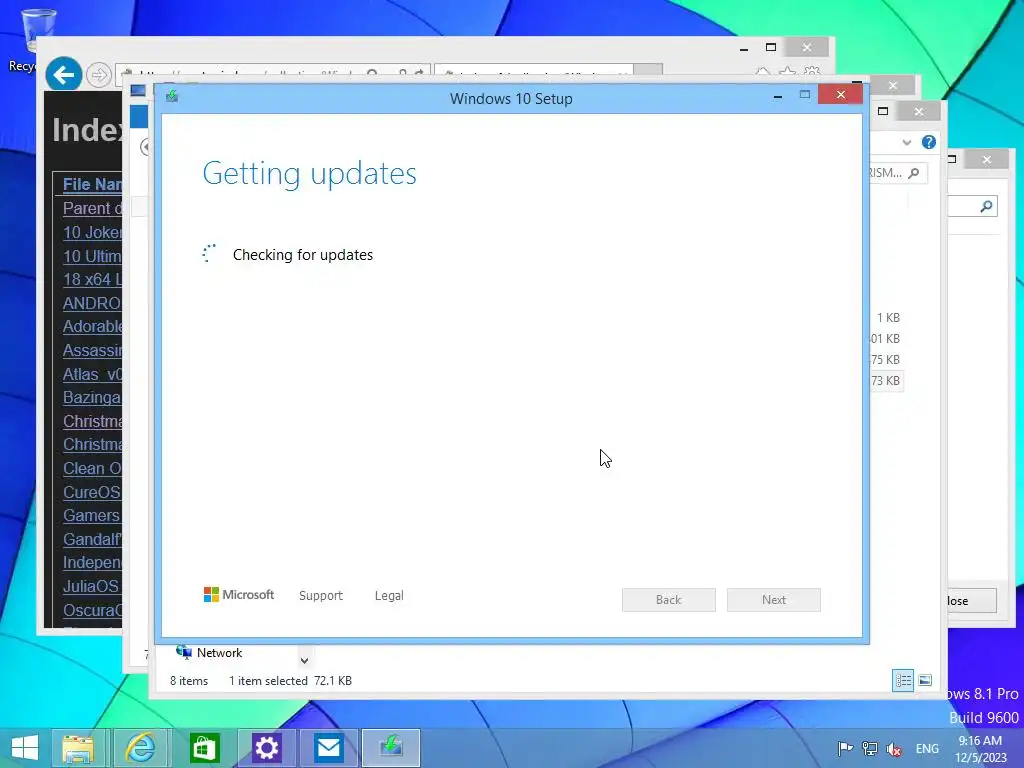Image resolution: width=1024 pixels, height=768 pixels.
Task: Open File Explorer from the taskbar
Action: coord(78,748)
